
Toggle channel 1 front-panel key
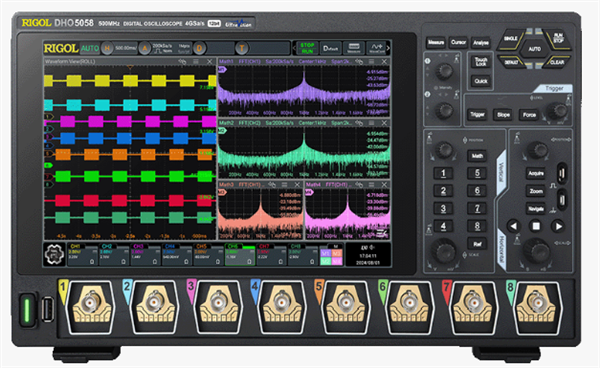pos(443,173)
